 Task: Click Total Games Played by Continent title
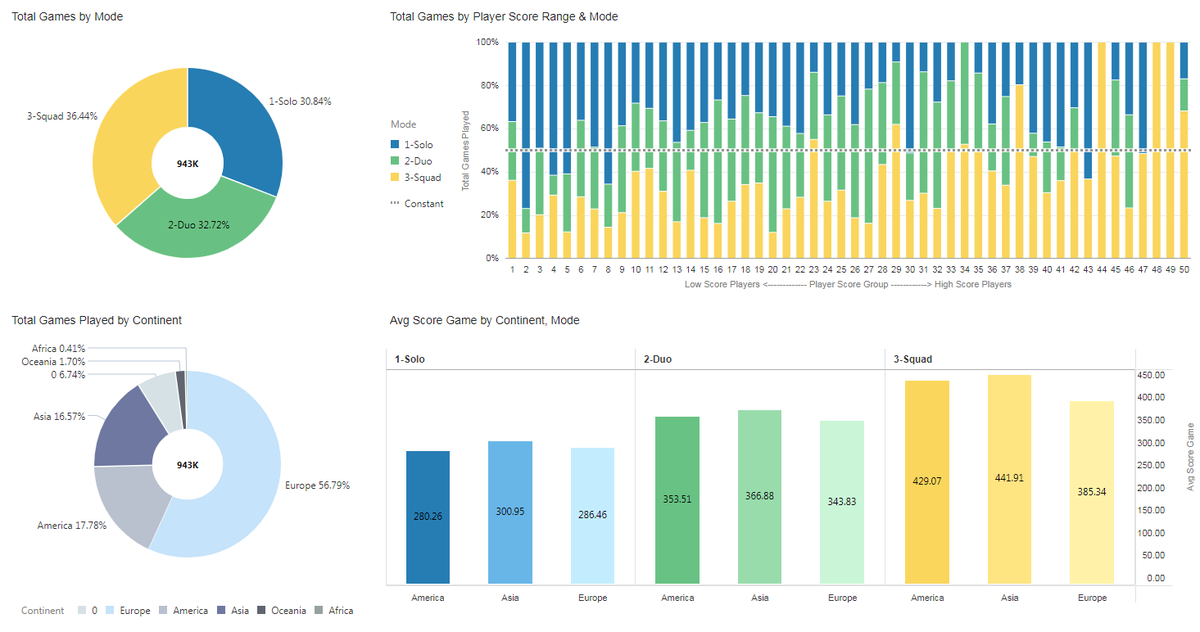click(x=96, y=320)
